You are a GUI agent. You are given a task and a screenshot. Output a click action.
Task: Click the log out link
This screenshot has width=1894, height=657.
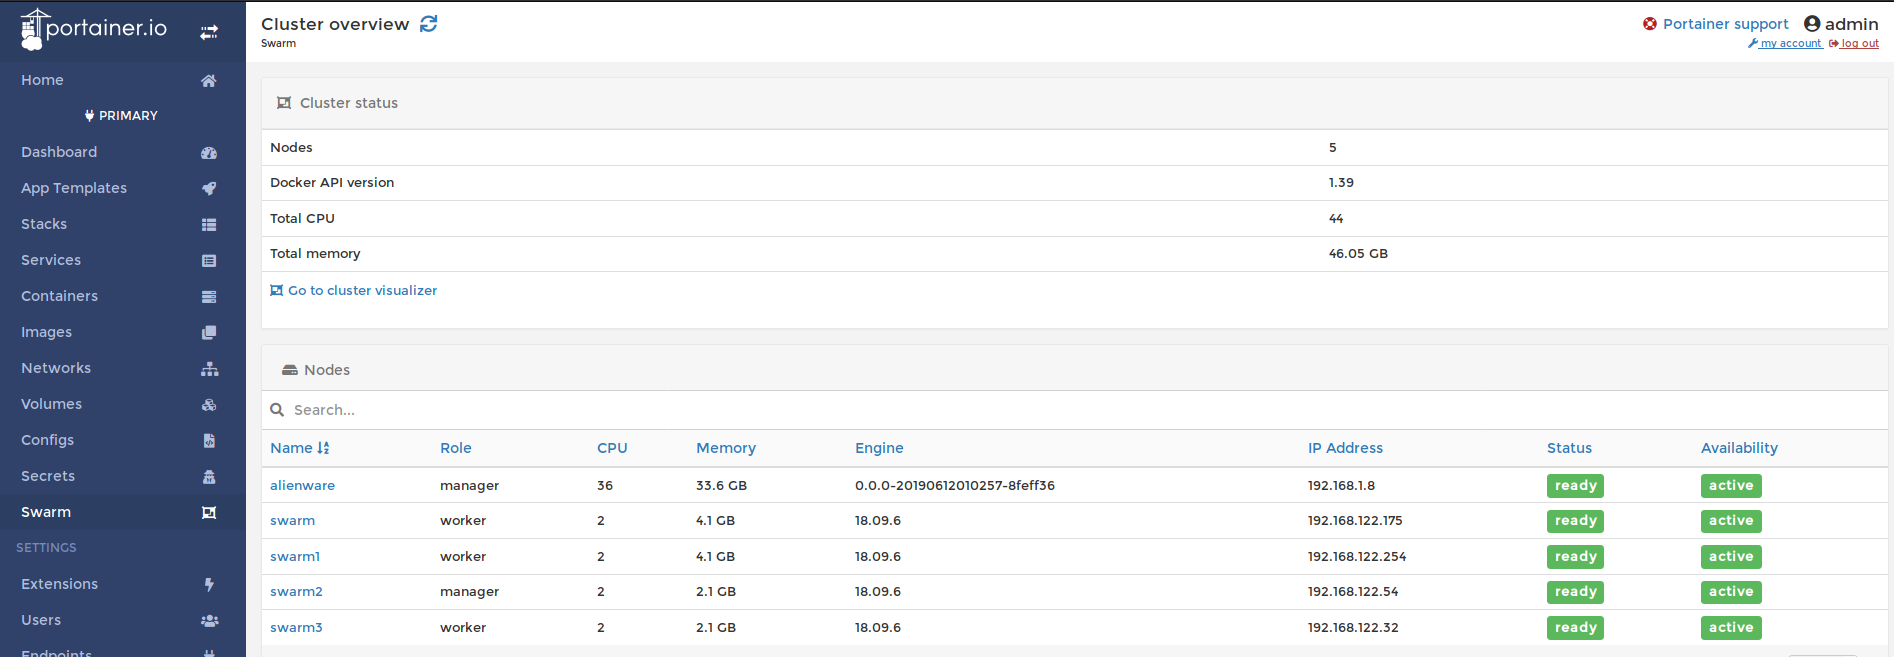[x=1854, y=44]
